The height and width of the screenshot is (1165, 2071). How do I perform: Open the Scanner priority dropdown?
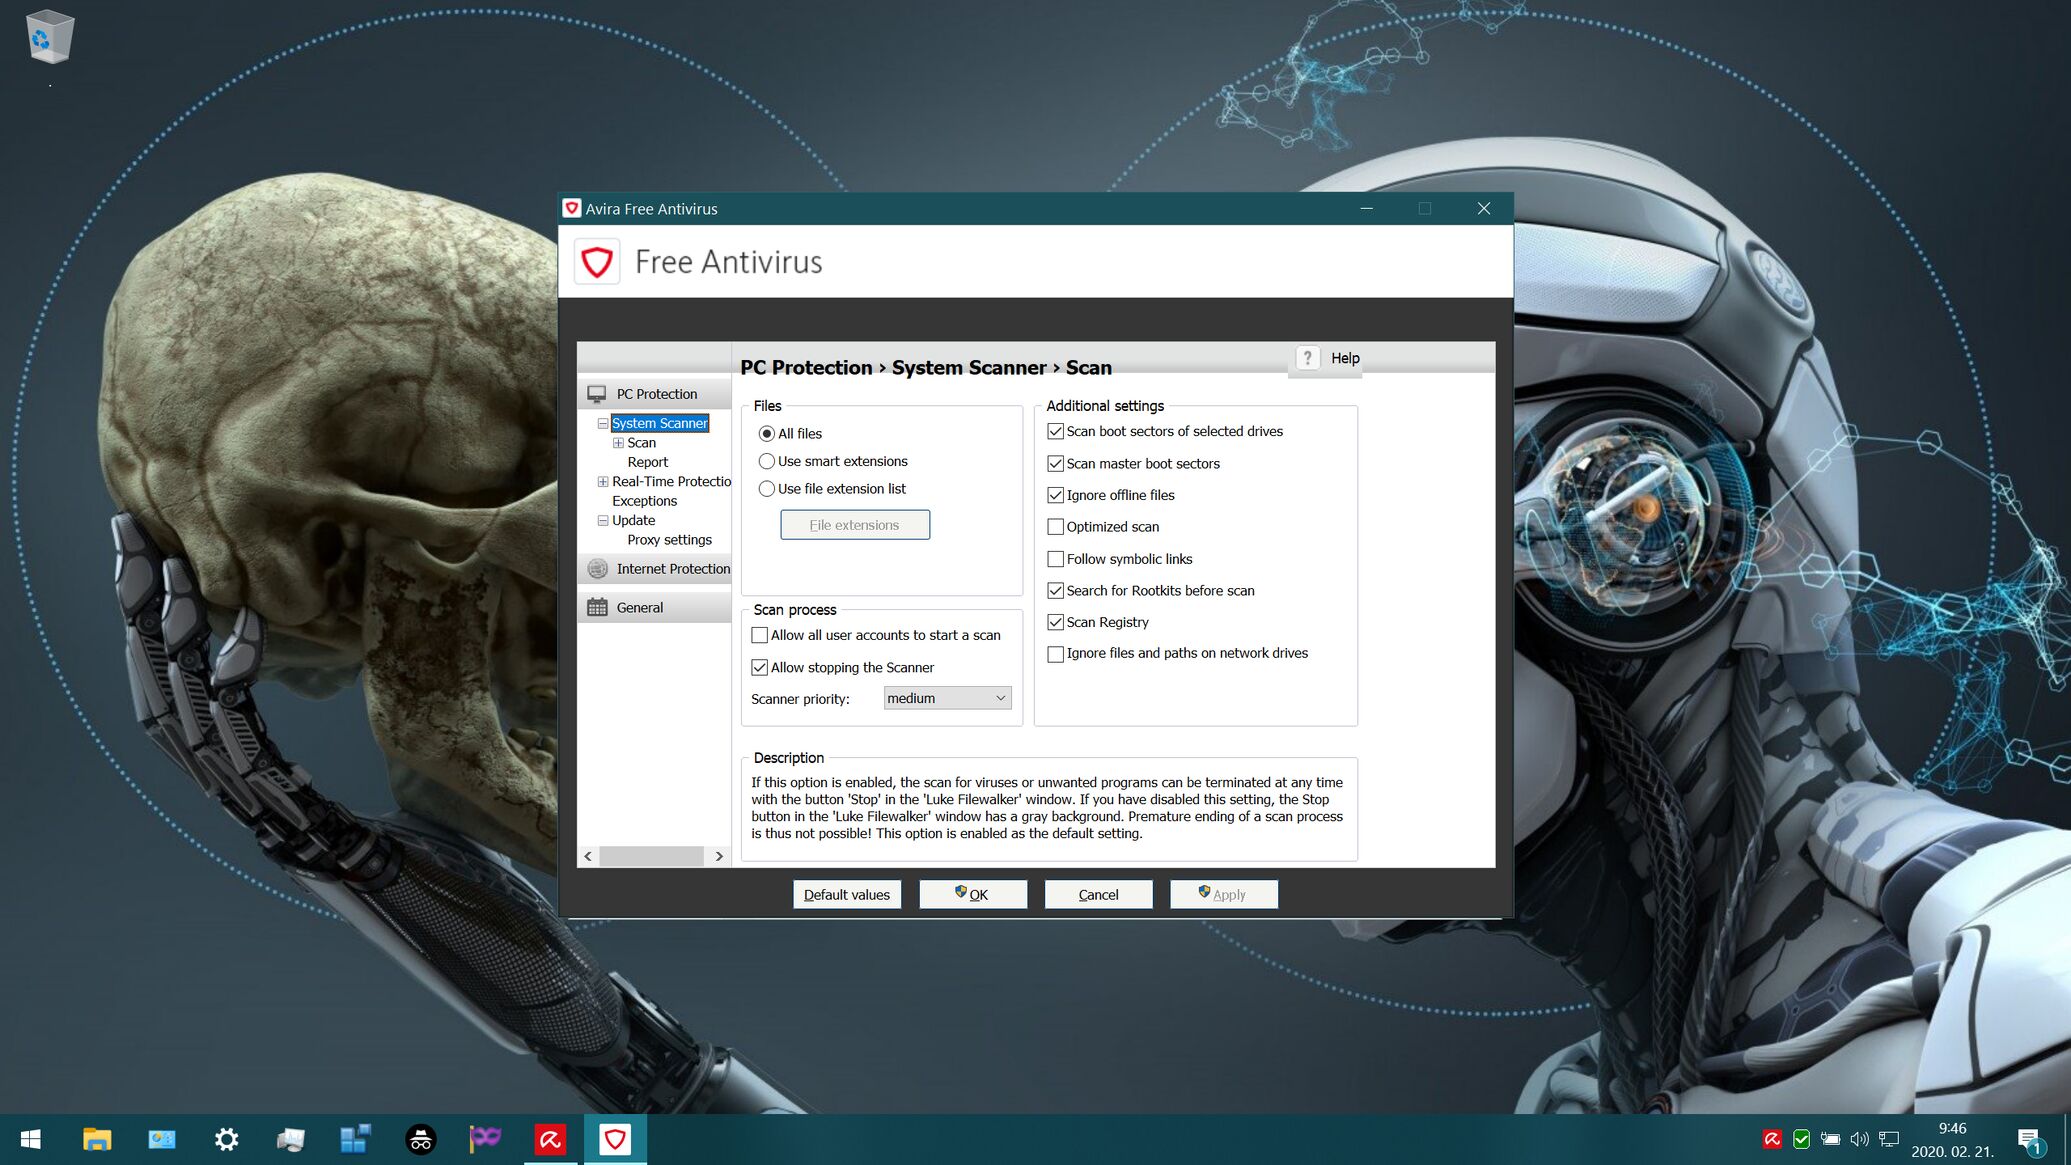pos(947,698)
